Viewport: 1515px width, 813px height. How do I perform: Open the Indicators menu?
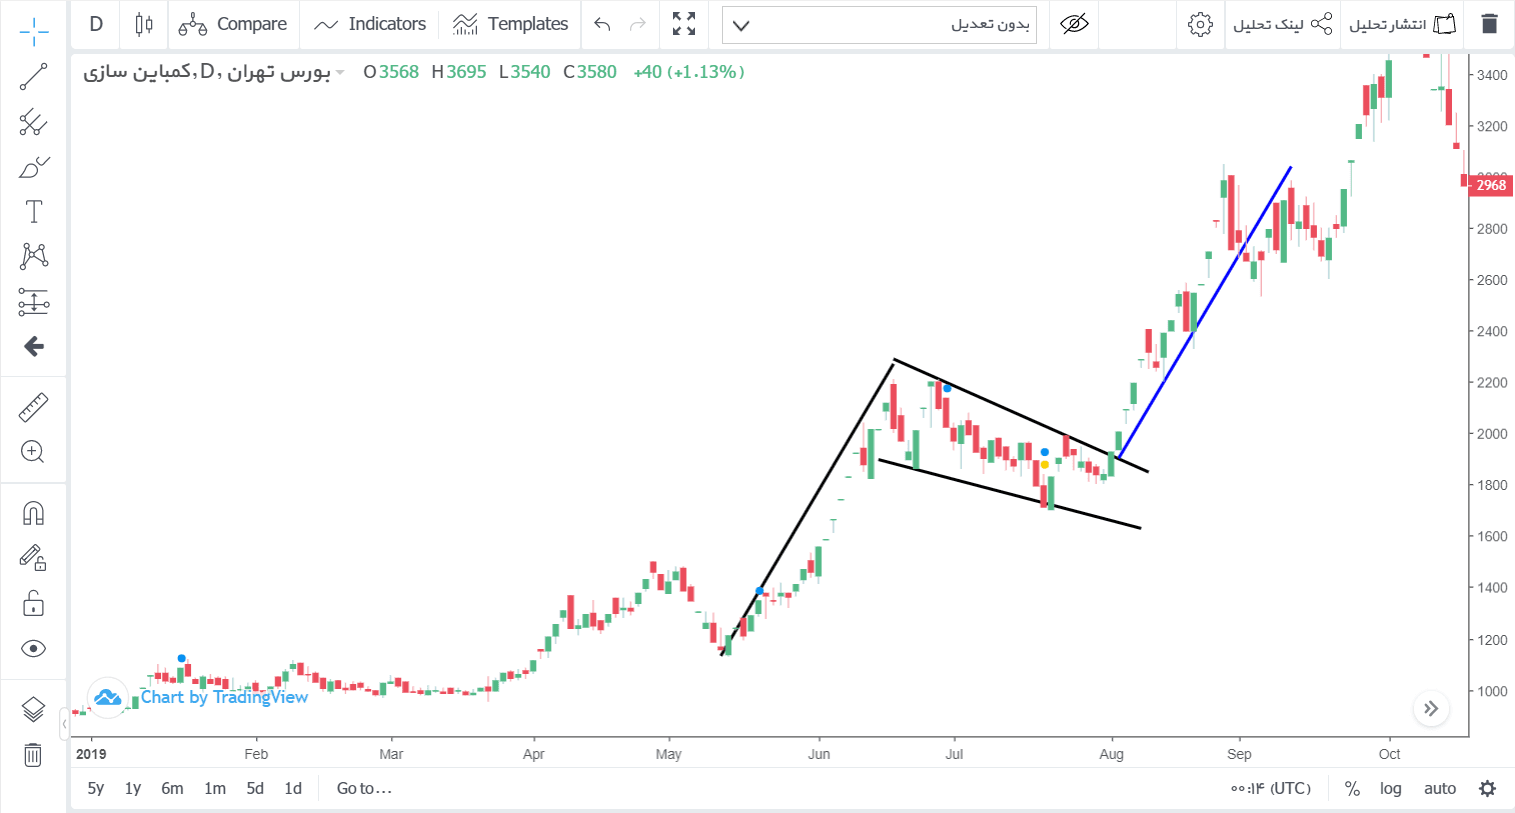coord(370,24)
